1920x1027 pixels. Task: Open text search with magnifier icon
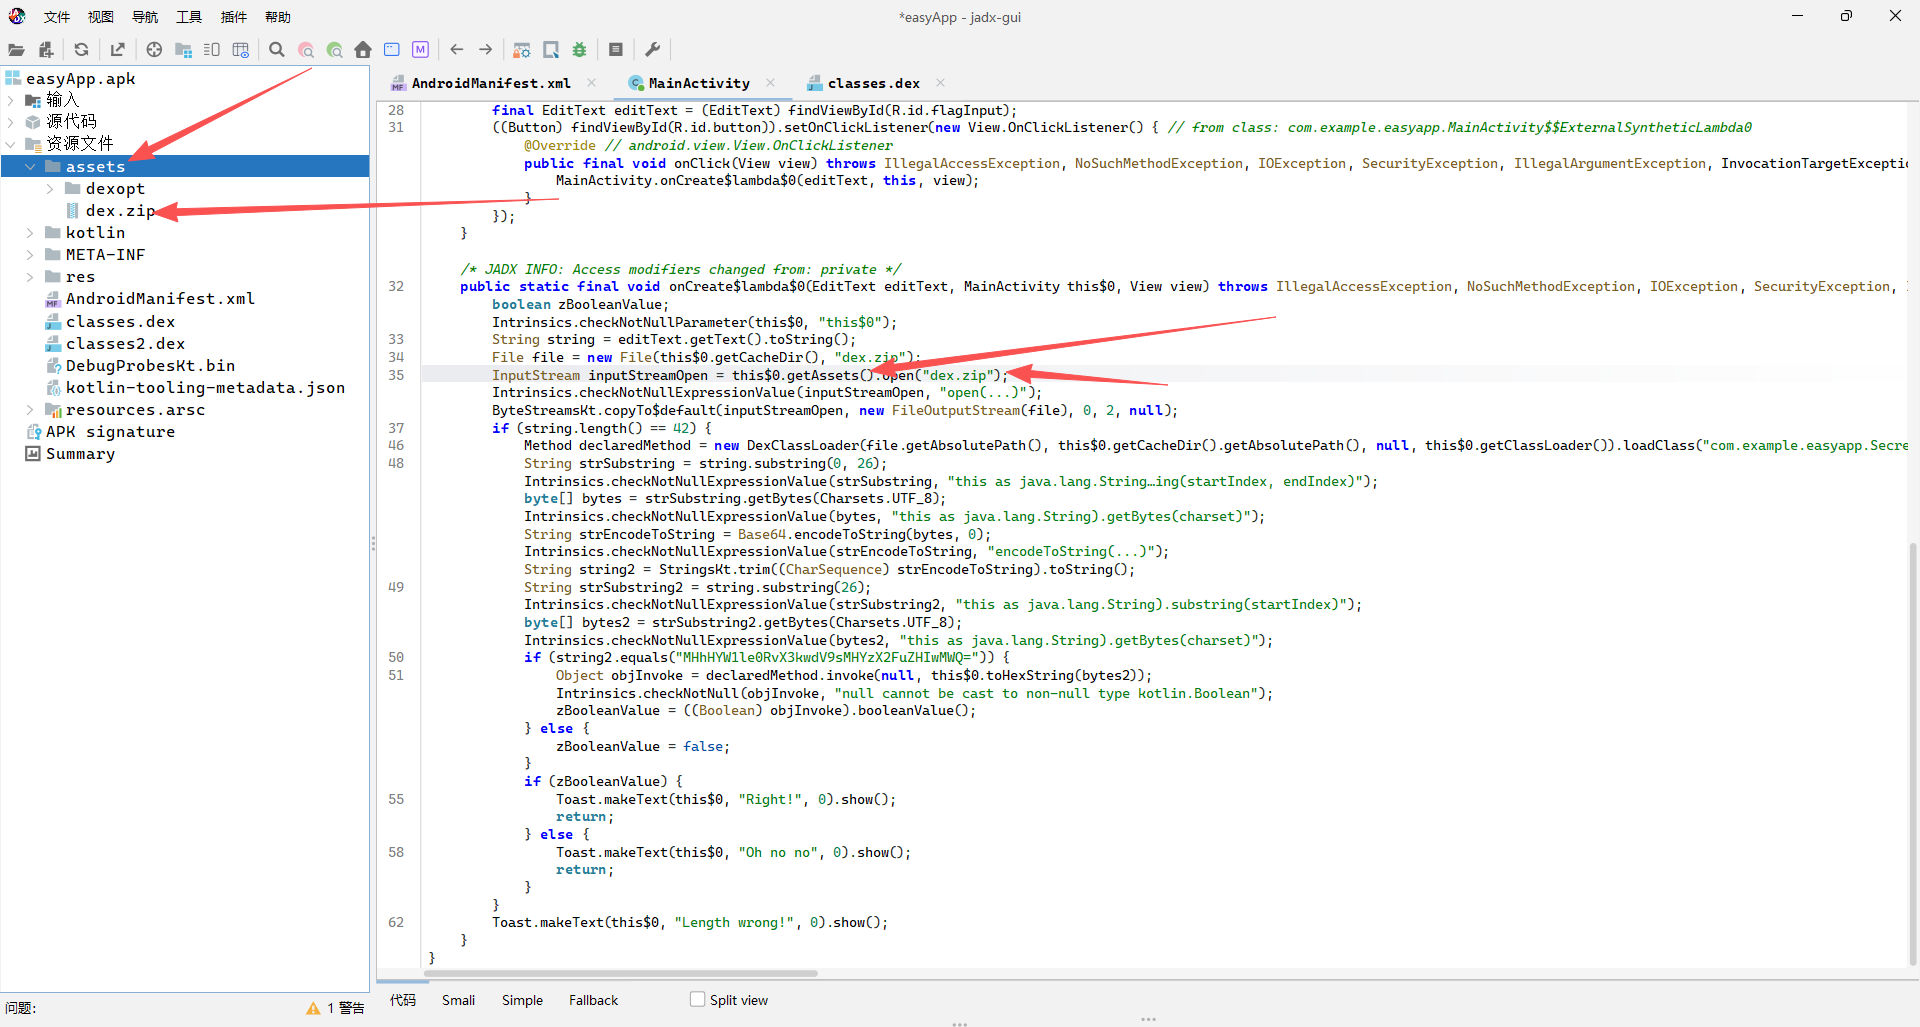click(x=277, y=50)
